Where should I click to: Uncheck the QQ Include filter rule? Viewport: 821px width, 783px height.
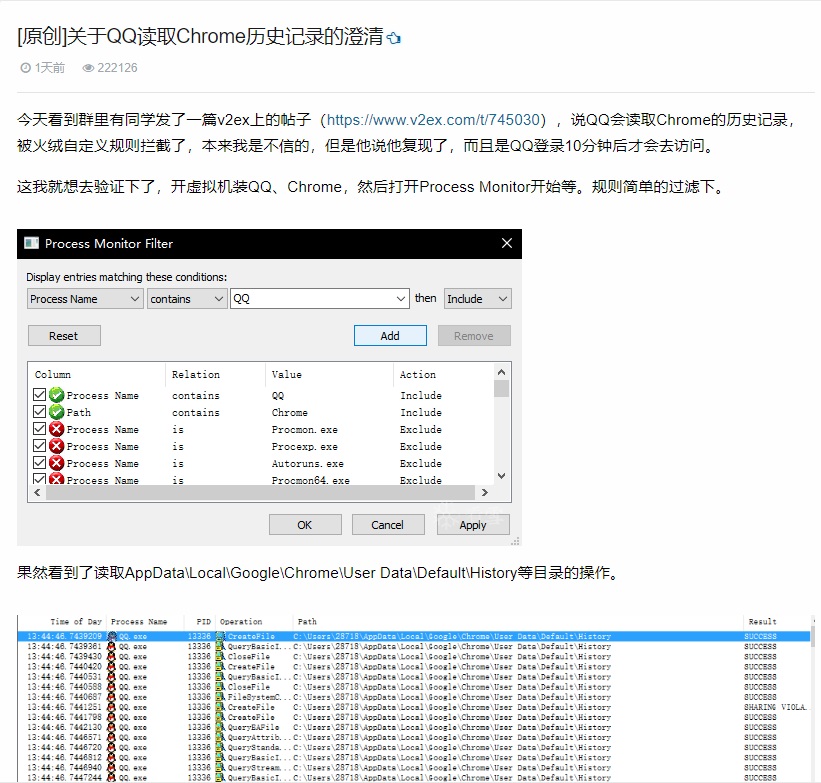pyautogui.click(x=38, y=395)
